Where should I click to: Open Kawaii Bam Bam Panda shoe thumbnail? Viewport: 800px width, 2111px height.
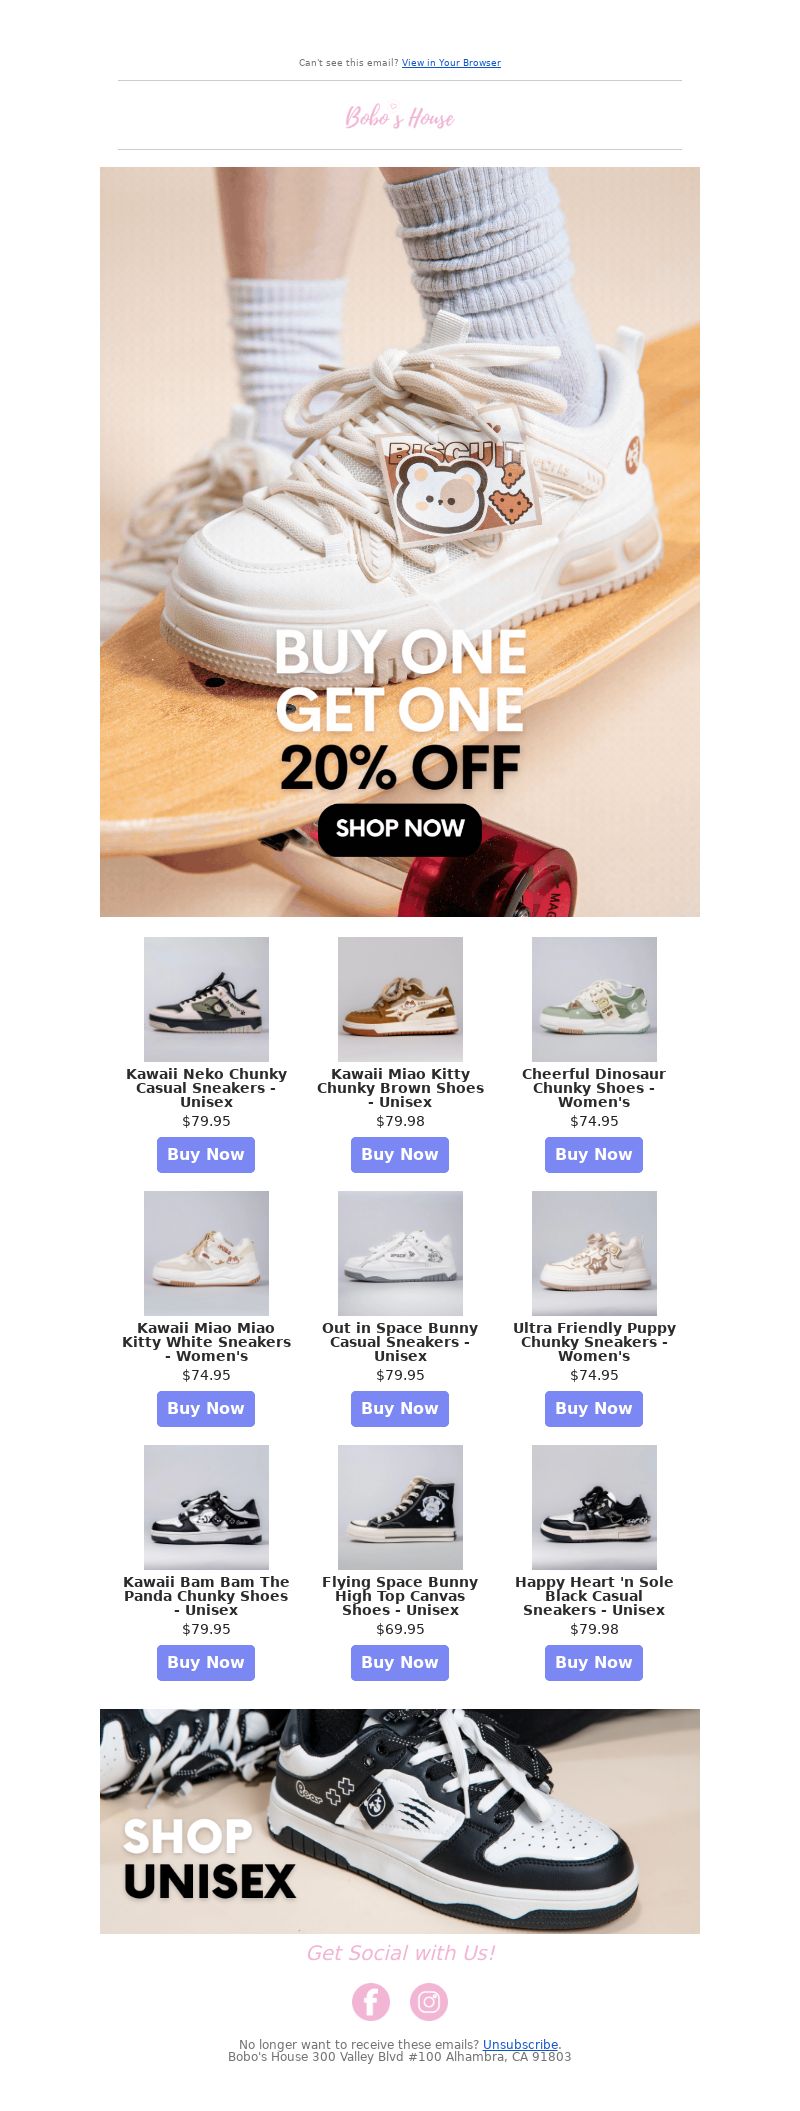coord(206,1507)
